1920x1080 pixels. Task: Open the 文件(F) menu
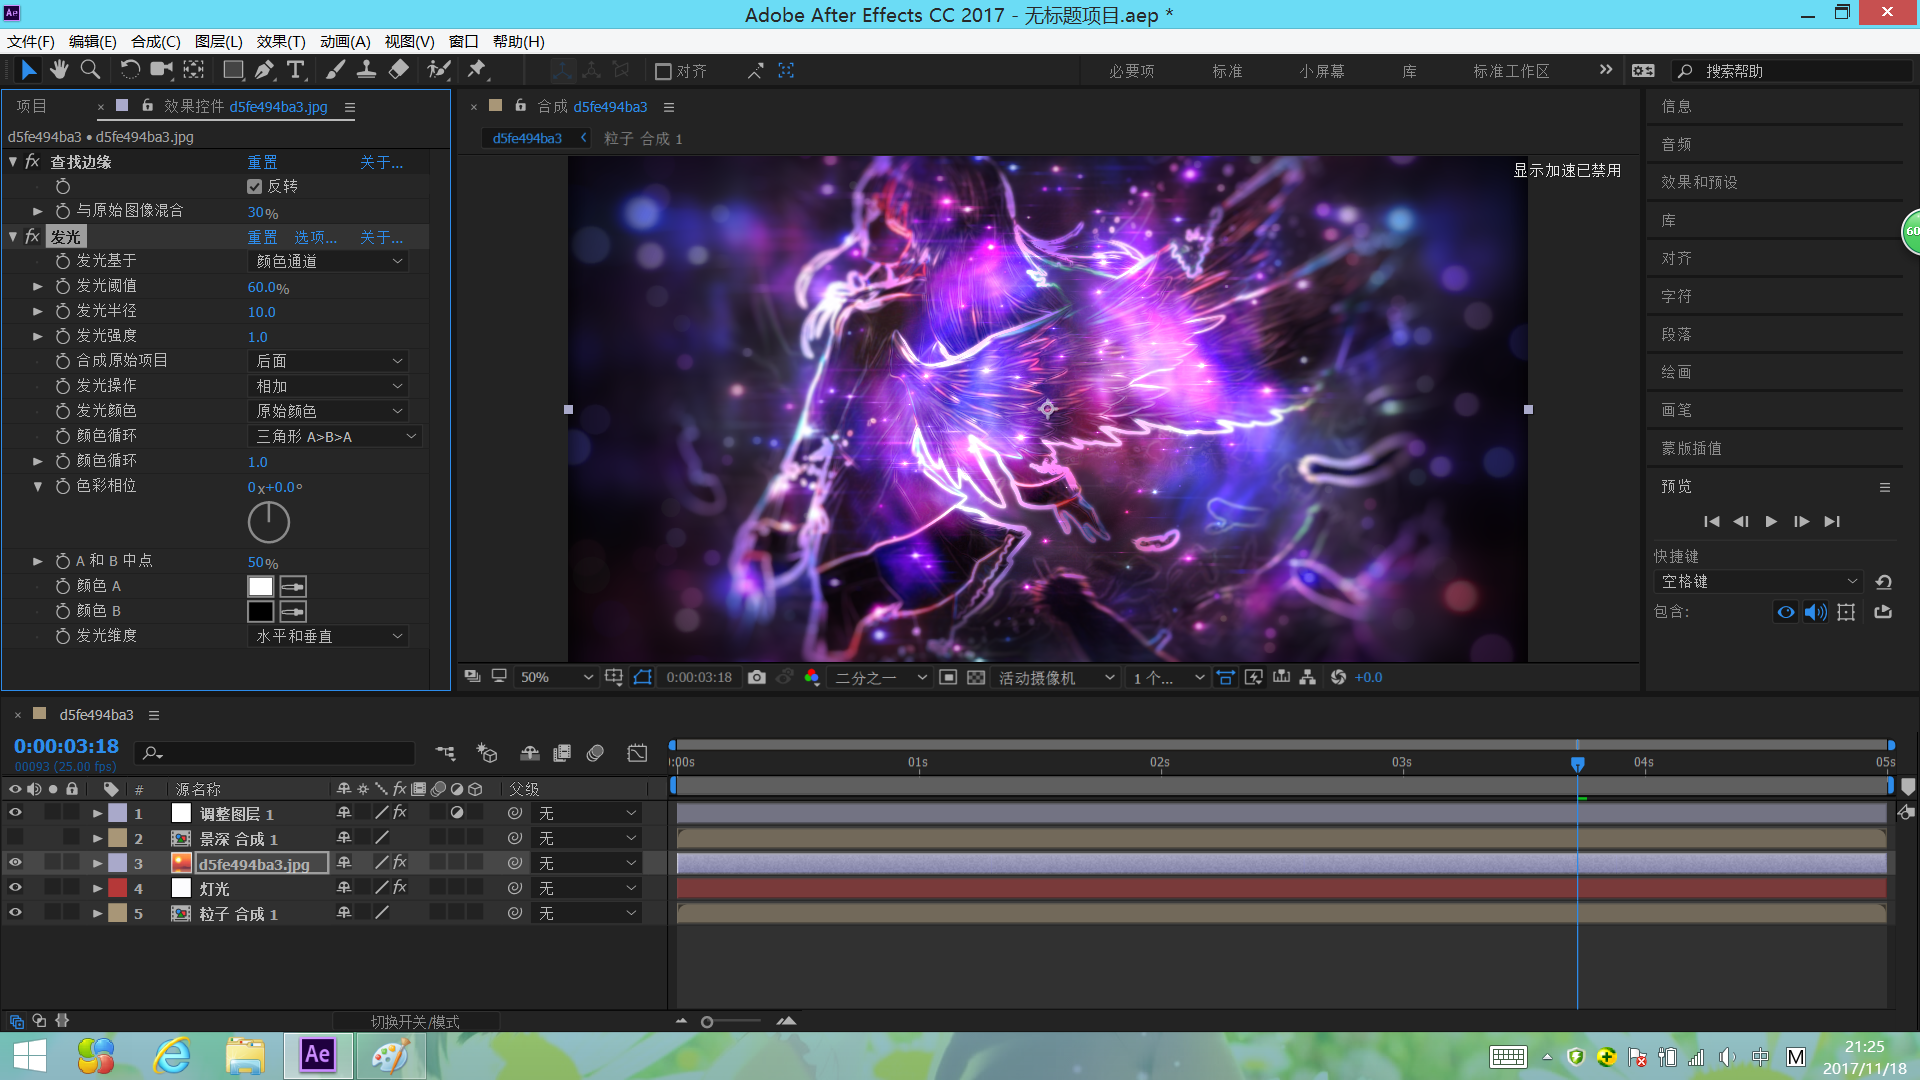pos(31,41)
